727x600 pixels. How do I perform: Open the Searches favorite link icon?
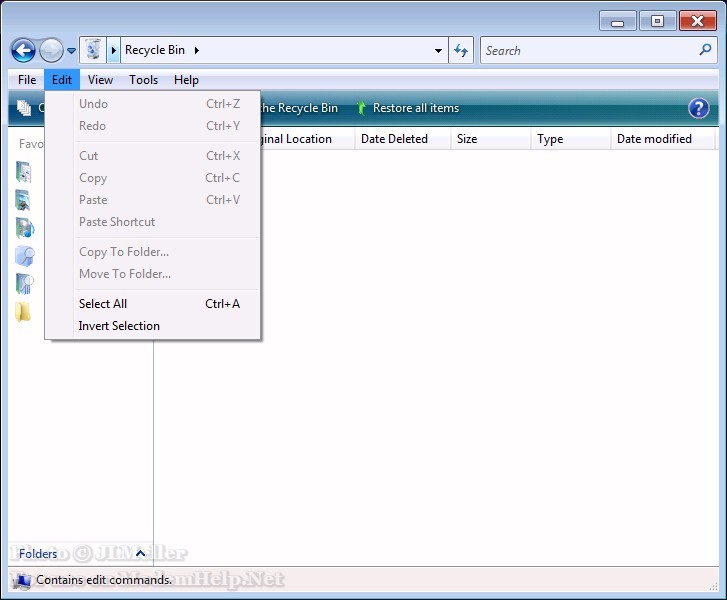tap(25, 283)
